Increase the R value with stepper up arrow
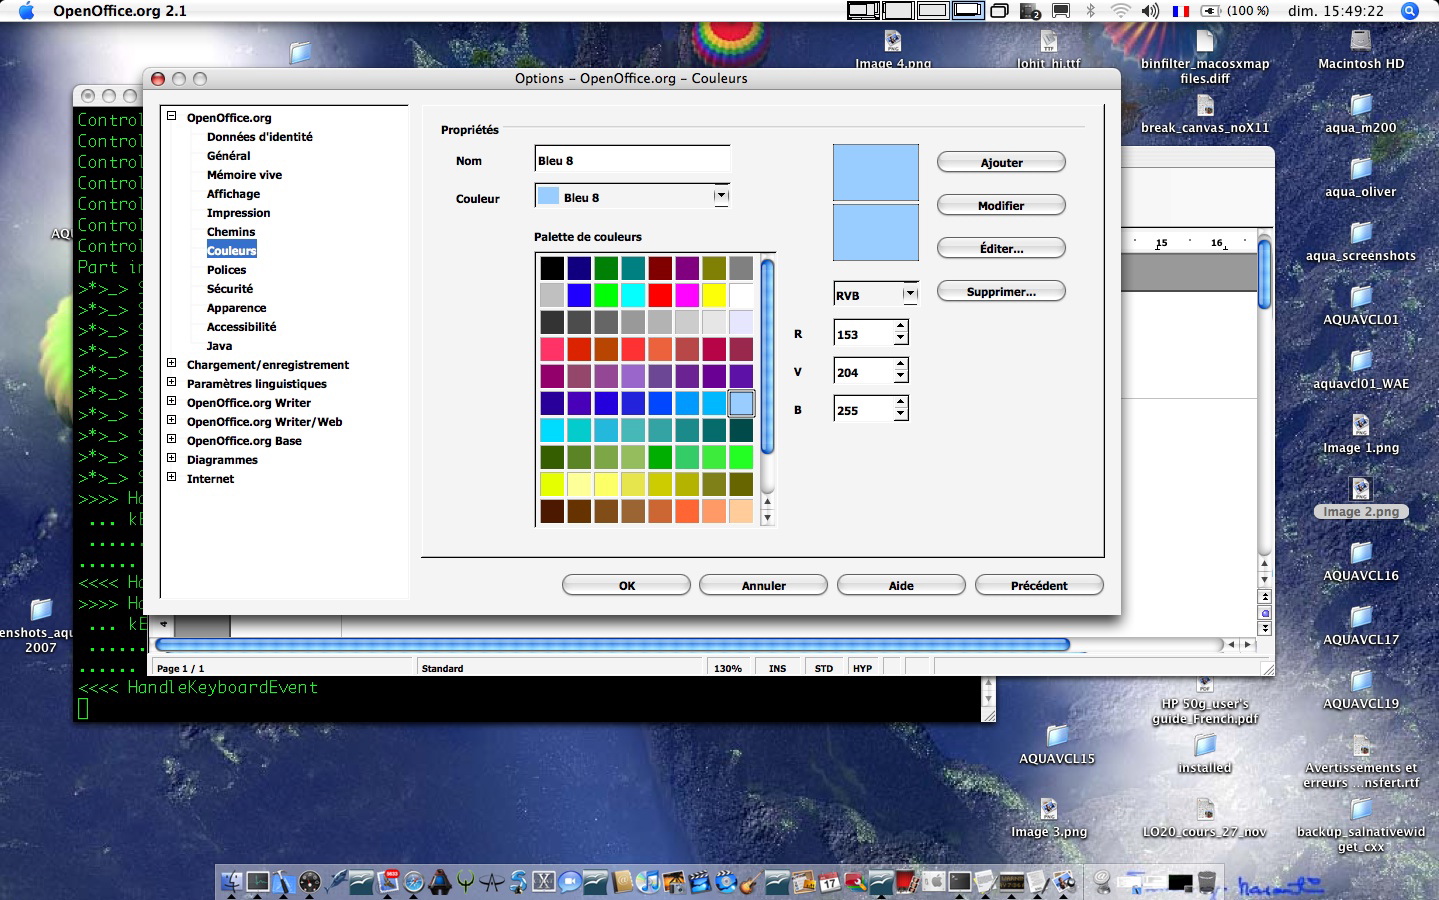This screenshot has height=900, width=1439. click(x=901, y=327)
